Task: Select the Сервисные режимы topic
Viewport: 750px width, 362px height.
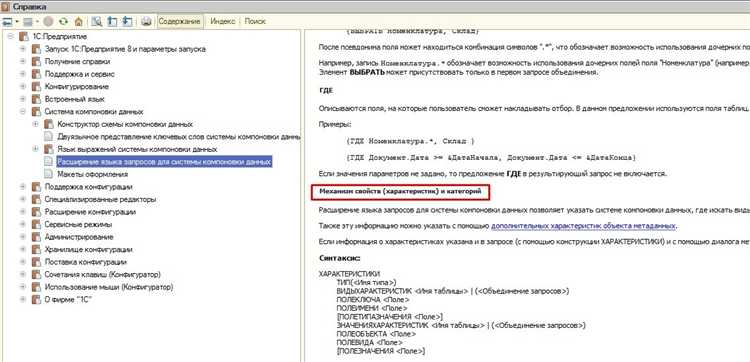Action: (x=78, y=224)
